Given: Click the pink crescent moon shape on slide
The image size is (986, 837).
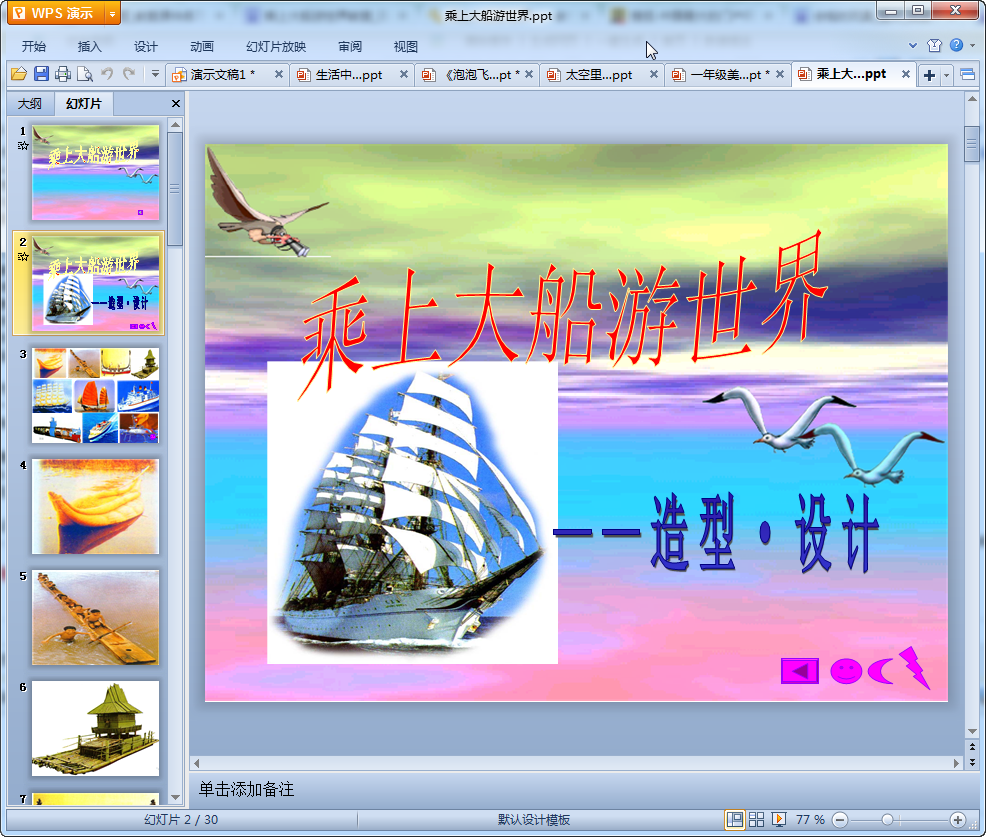Looking at the screenshot, I should pyautogui.click(x=880, y=670).
